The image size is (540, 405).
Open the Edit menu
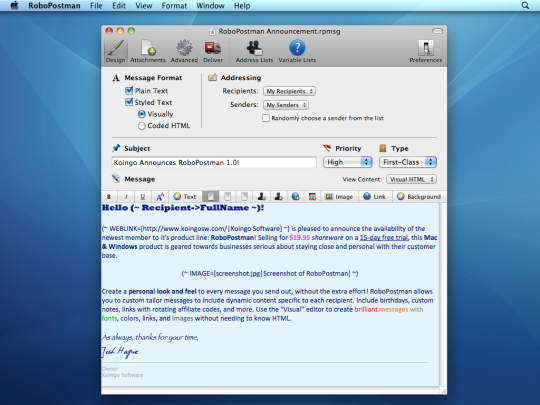pyautogui.click(x=119, y=6)
